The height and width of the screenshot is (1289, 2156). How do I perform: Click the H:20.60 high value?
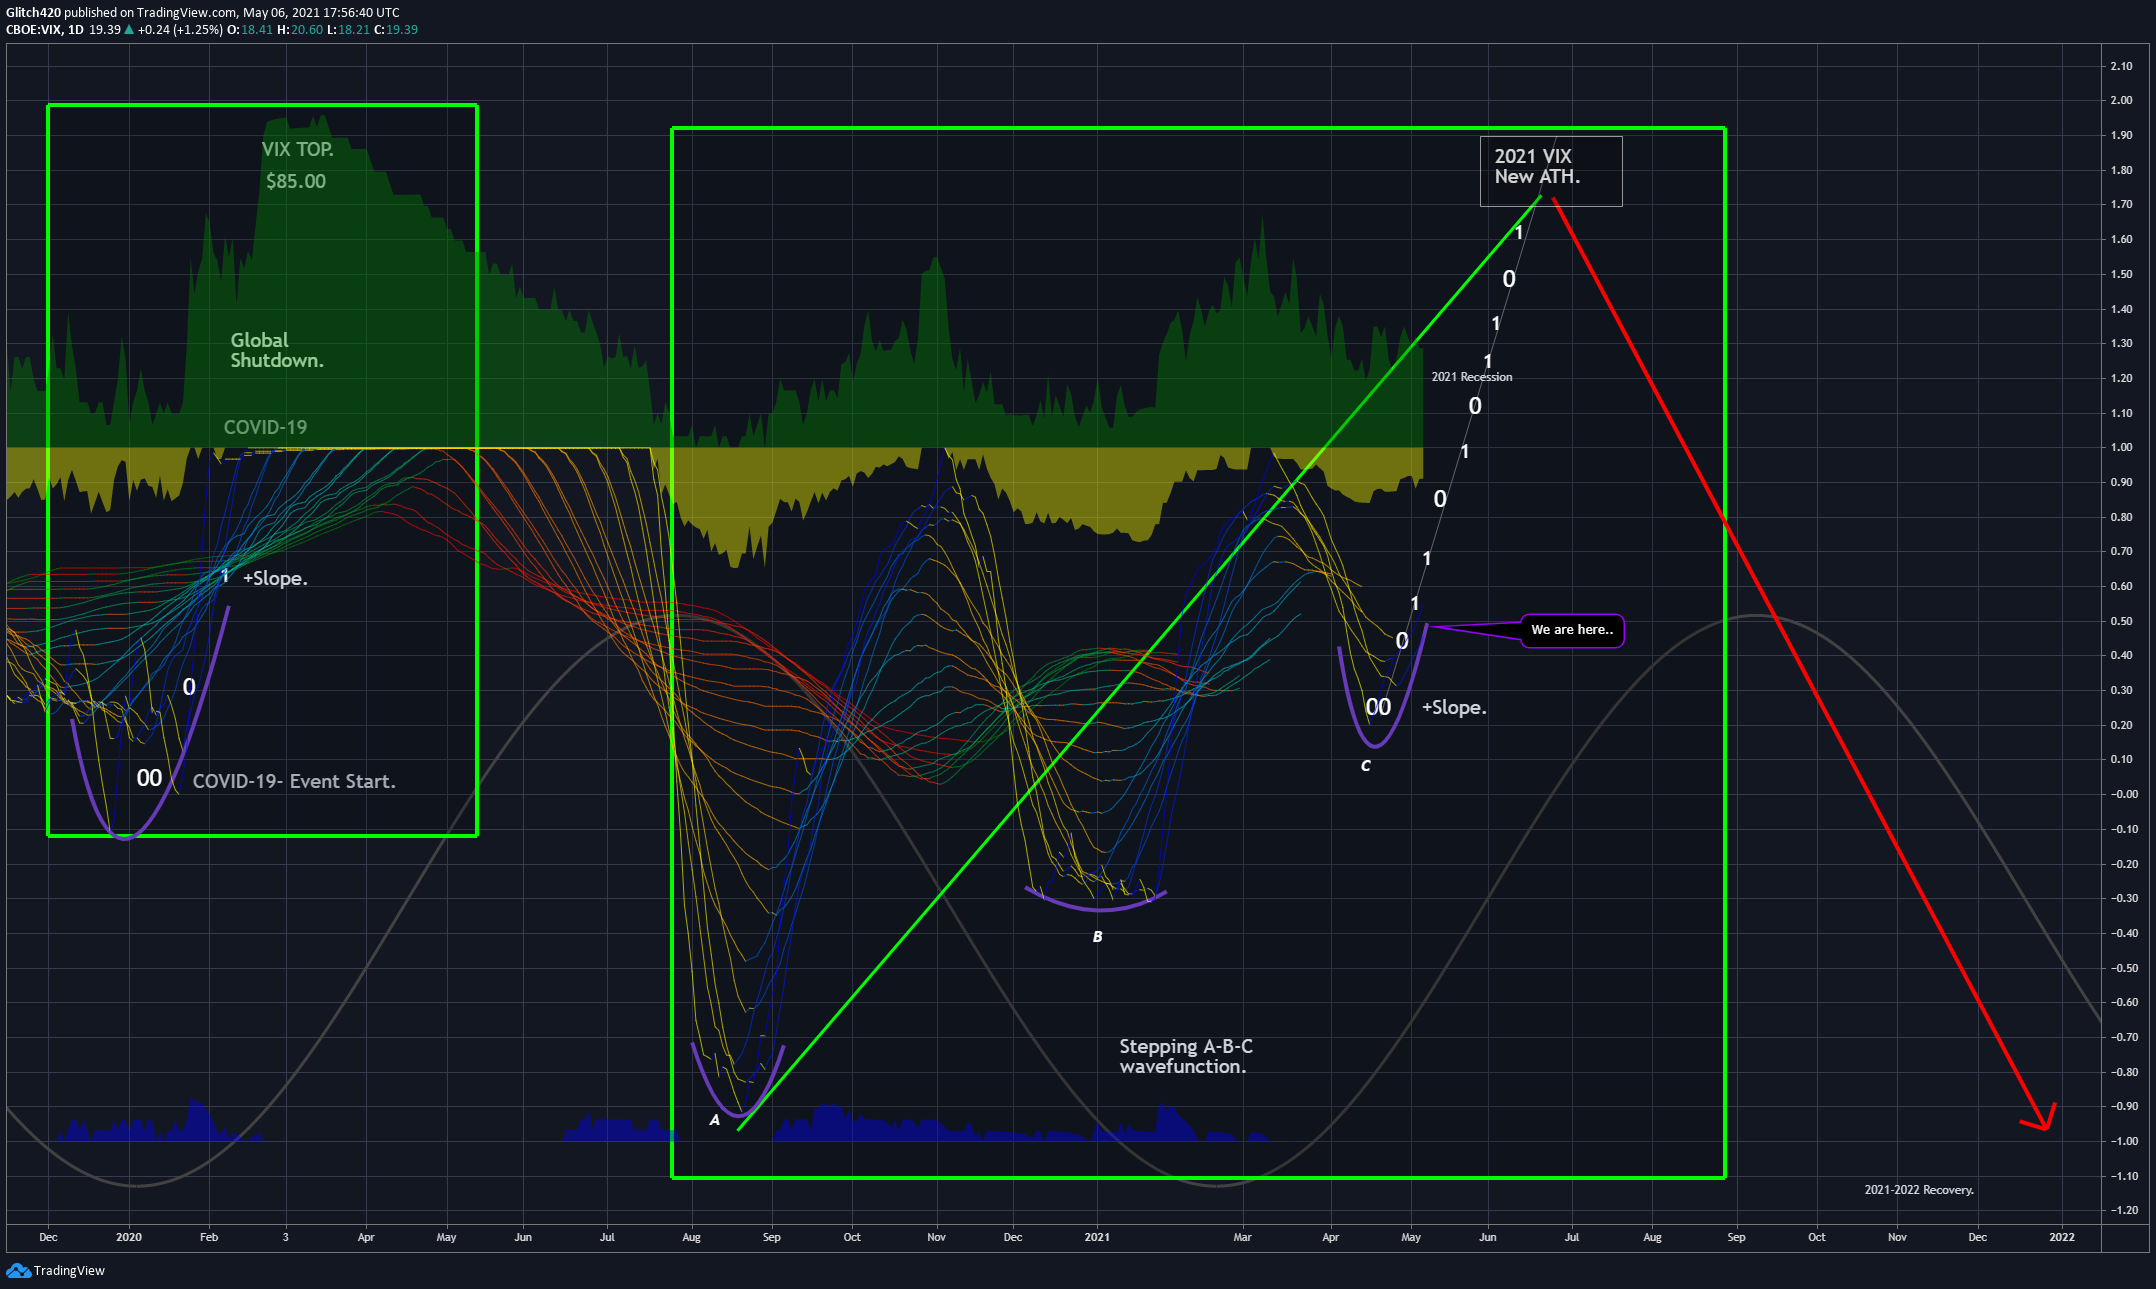point(300,30)
